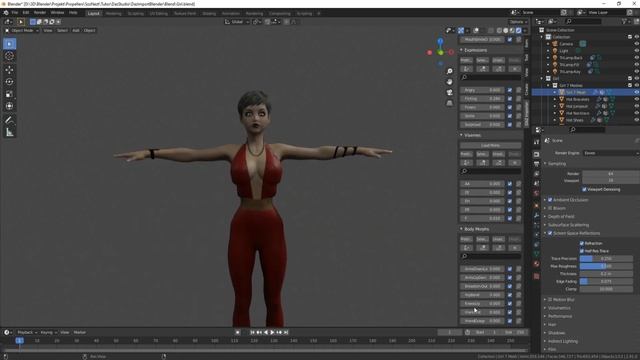
Task: Toggle the AA viseme checkbox
Action: [510, 184]
